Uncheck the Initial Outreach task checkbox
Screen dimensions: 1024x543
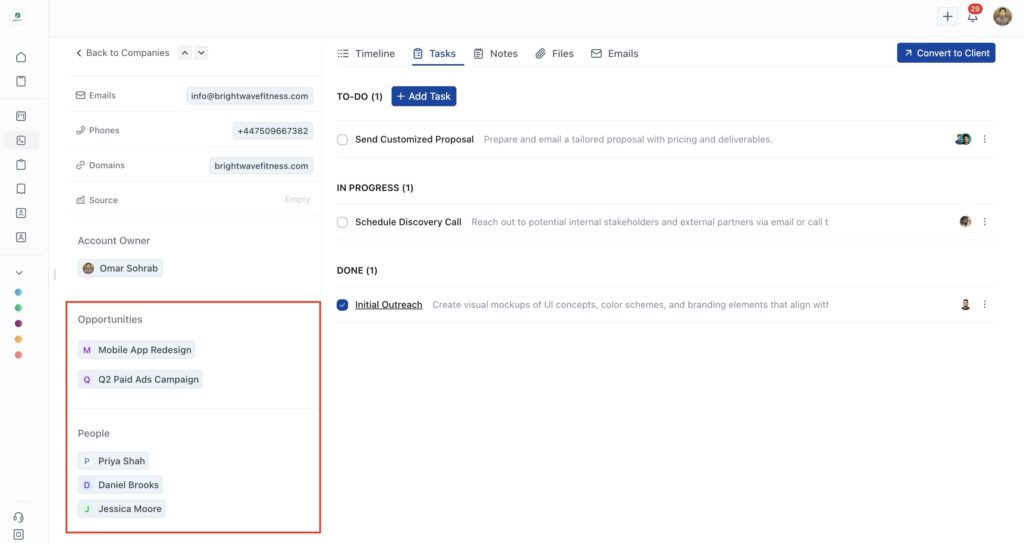point(343,305)
